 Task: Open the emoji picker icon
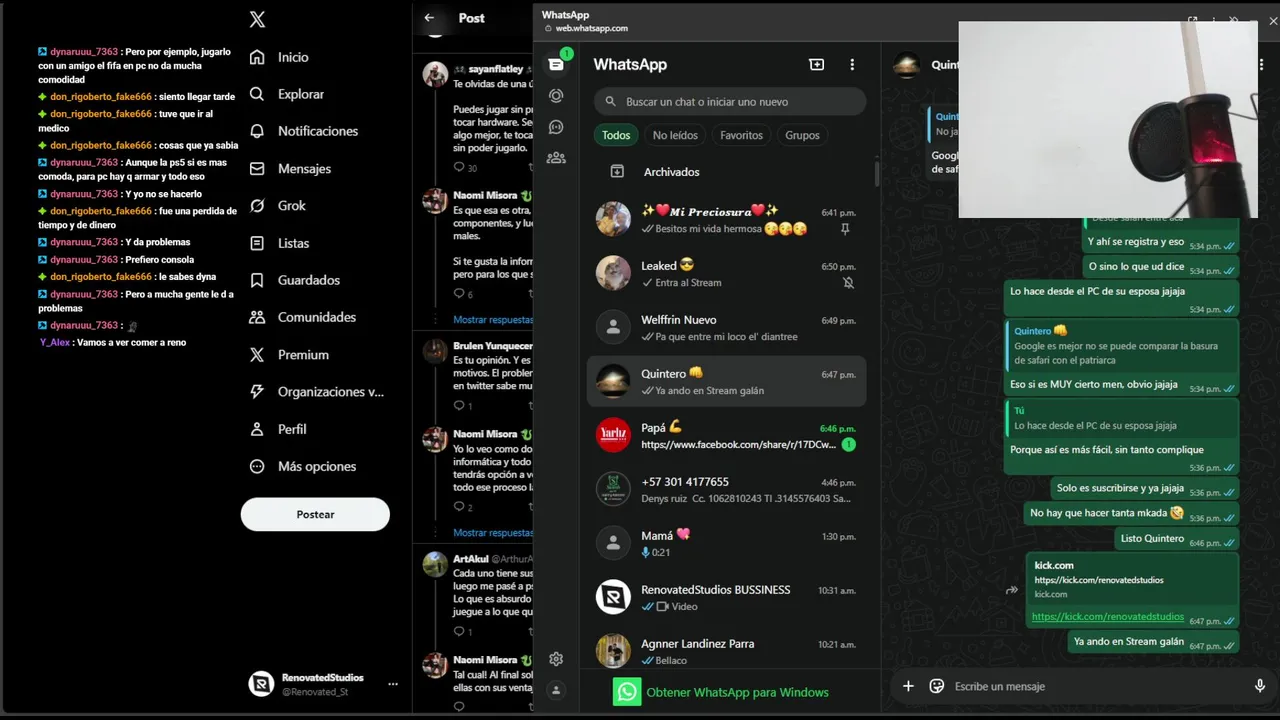937,686
